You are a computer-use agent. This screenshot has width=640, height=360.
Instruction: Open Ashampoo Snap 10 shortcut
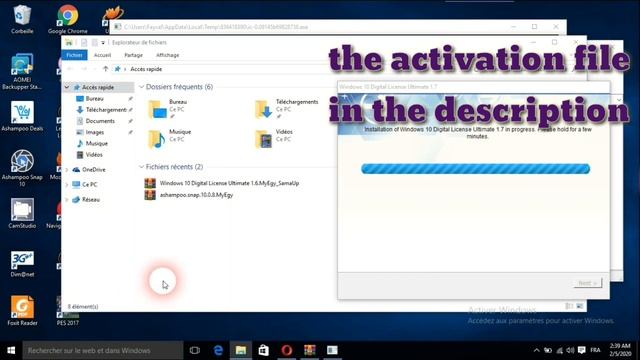click(22, 168)
